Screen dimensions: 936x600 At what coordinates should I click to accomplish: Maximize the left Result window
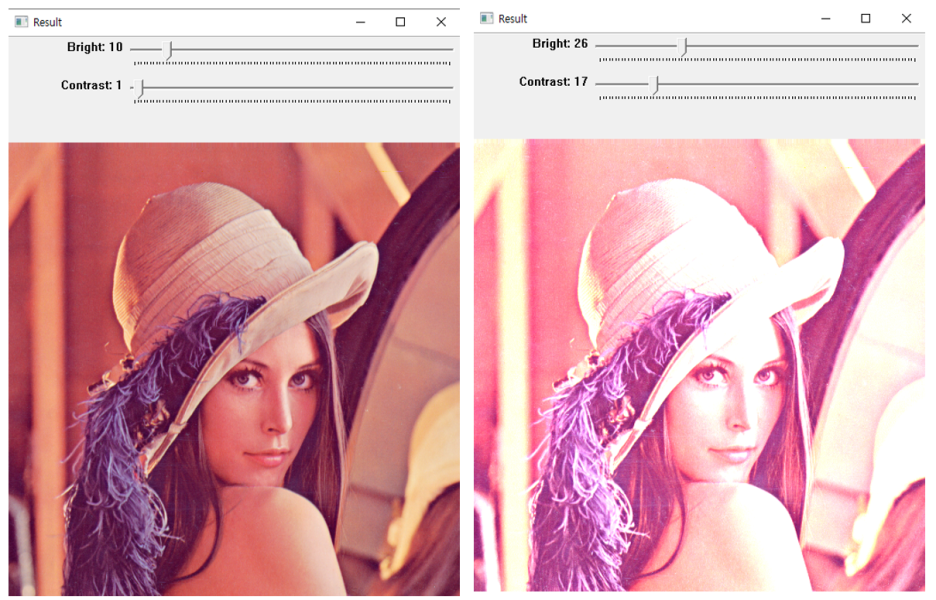401,22
